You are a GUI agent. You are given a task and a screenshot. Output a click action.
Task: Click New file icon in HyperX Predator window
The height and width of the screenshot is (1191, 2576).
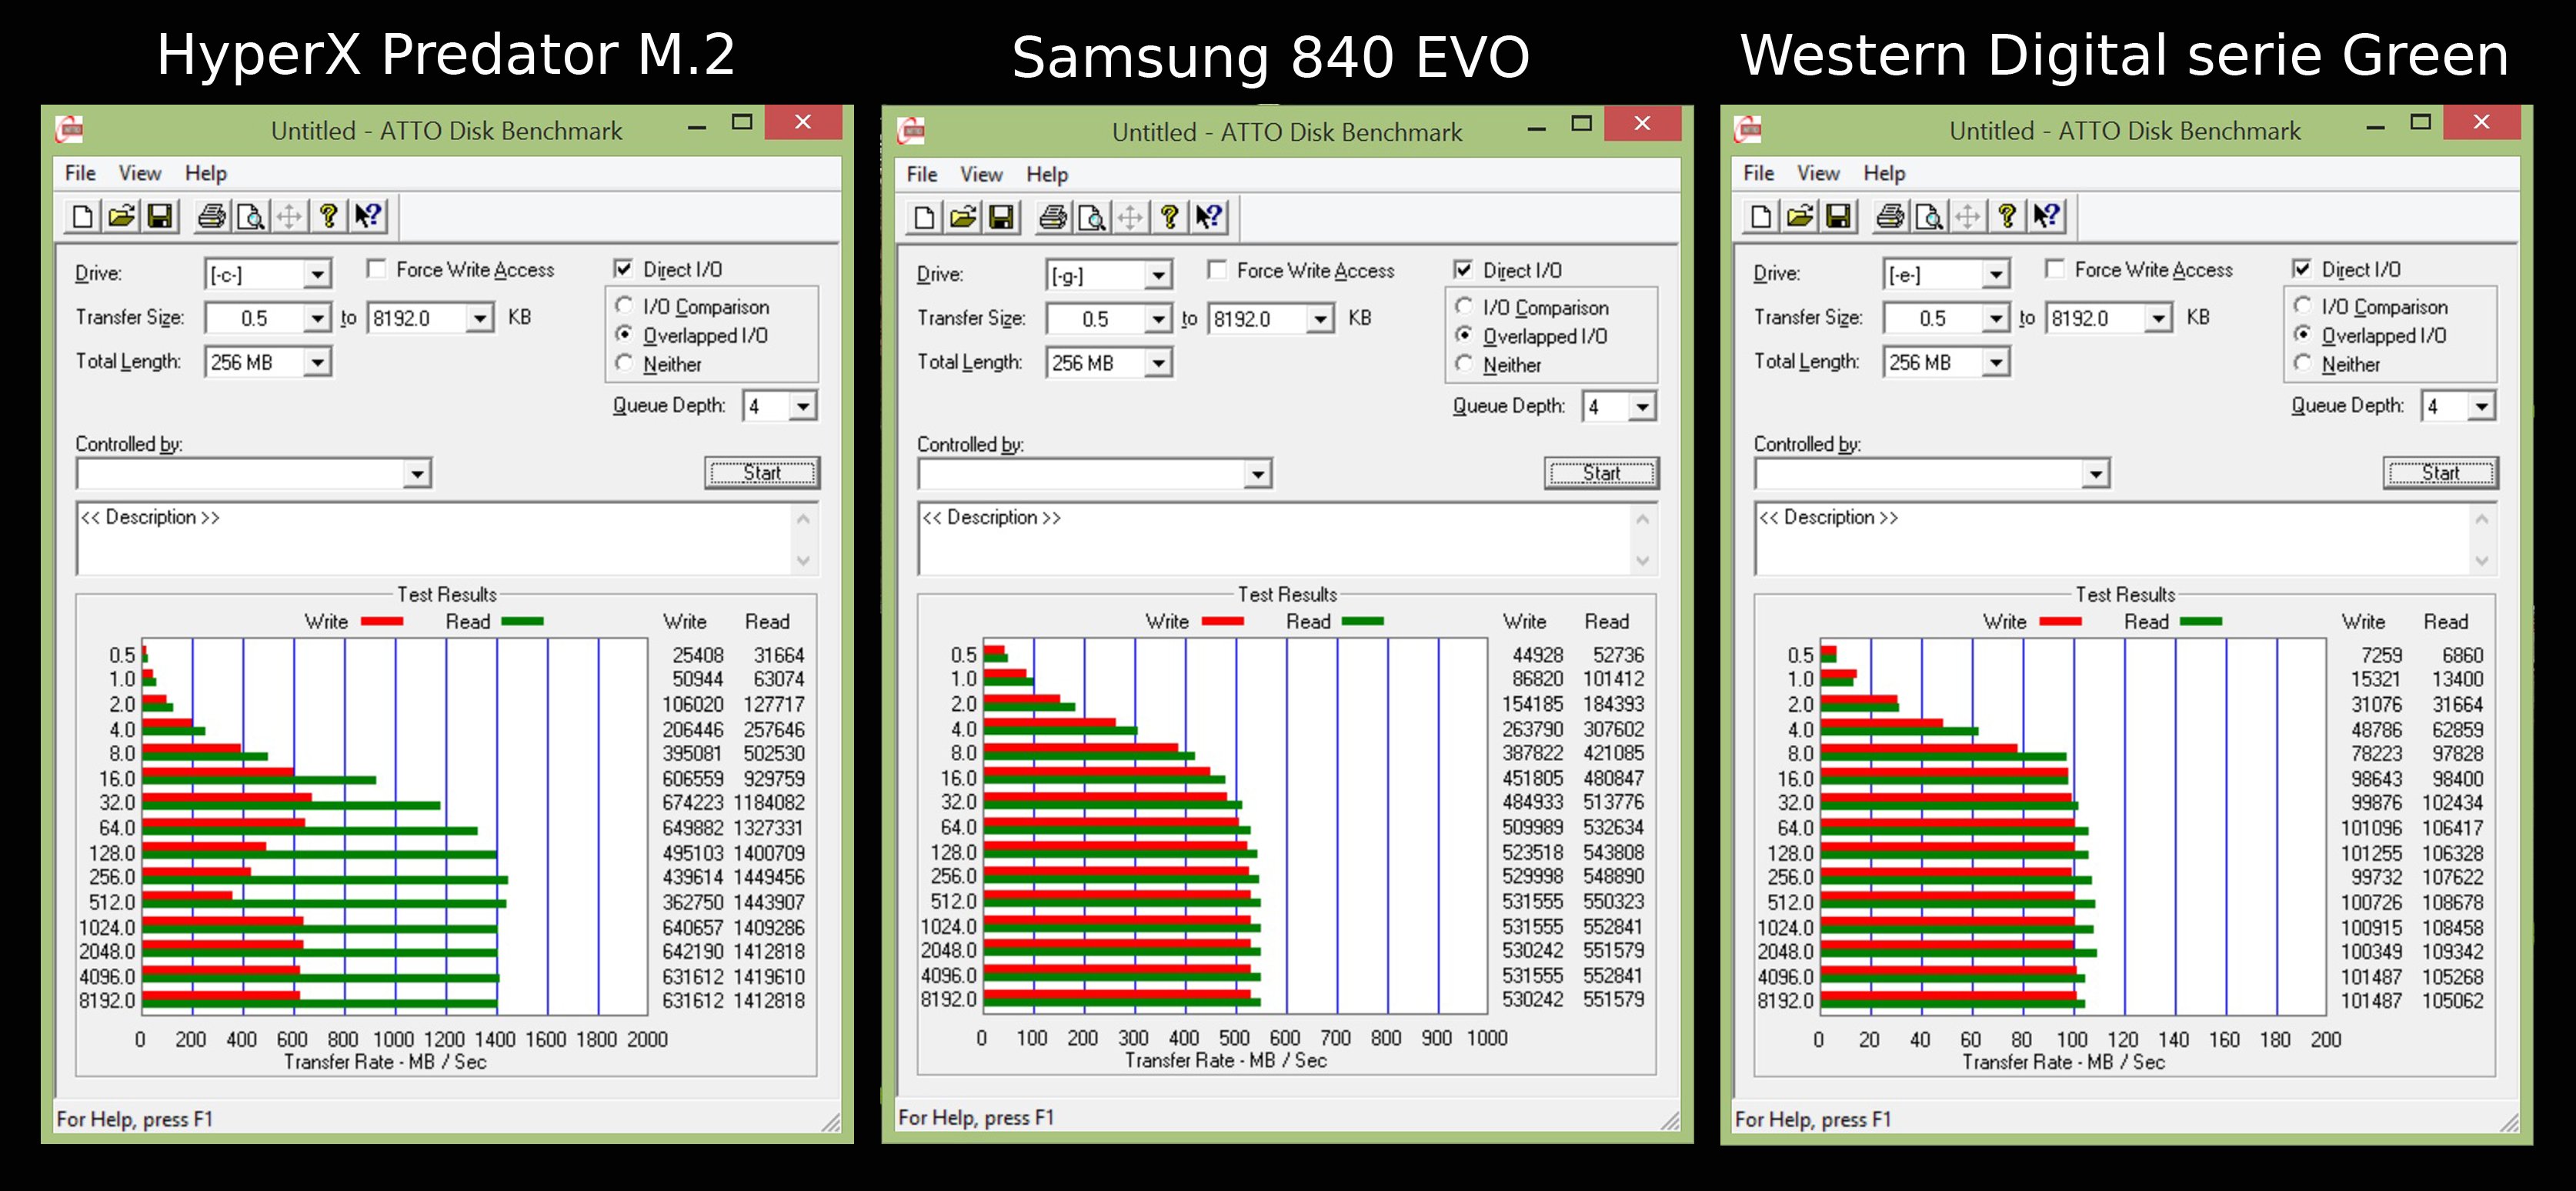pos(83,216)
